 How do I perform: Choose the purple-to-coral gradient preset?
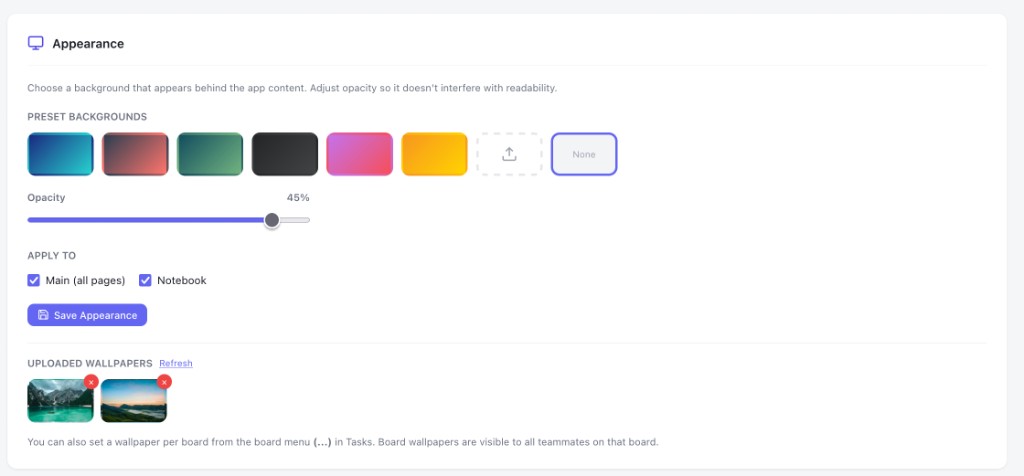click(135, 154)
